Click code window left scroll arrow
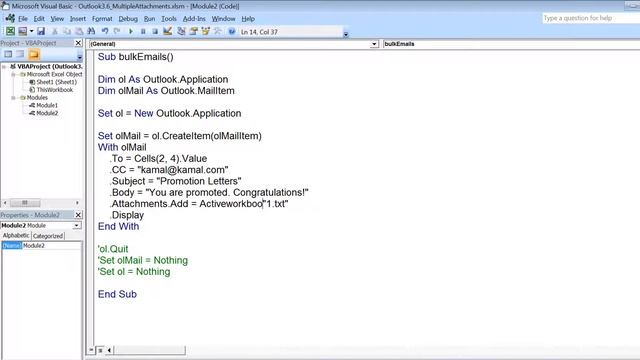The width and height of the screenshot is (640, 360). (x=109, y=350)
